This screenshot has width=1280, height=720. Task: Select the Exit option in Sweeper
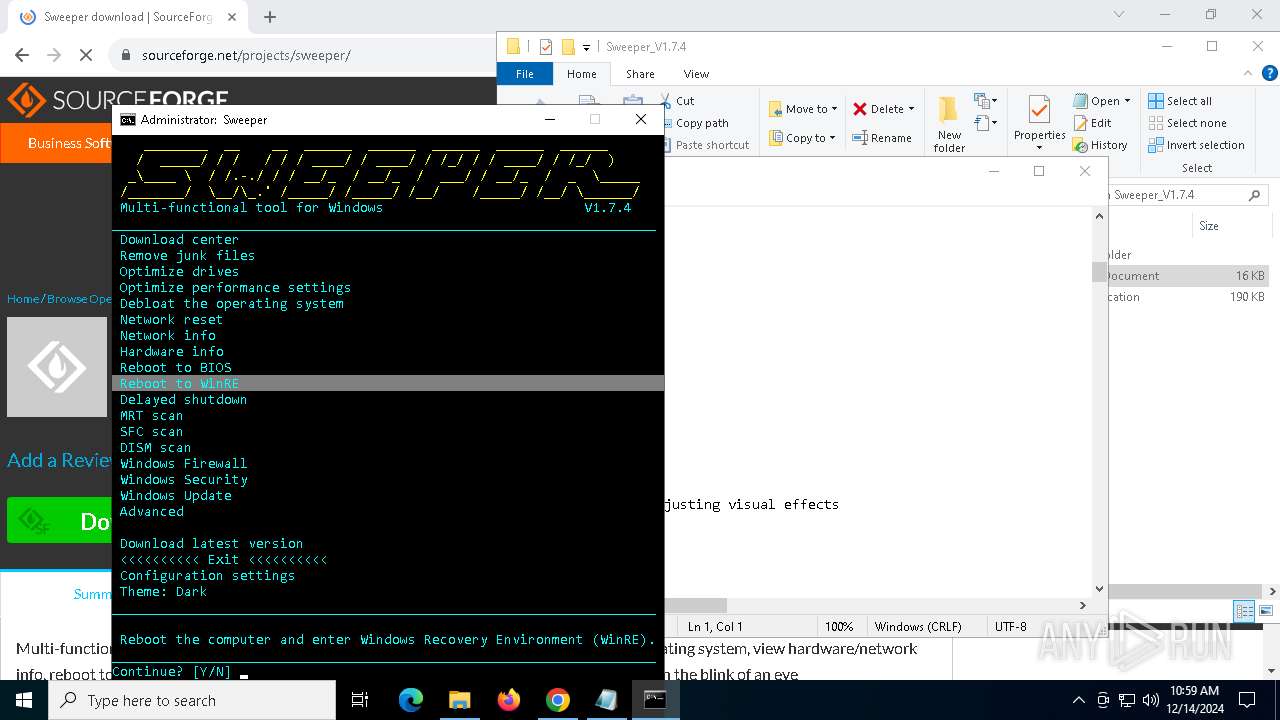388,560
